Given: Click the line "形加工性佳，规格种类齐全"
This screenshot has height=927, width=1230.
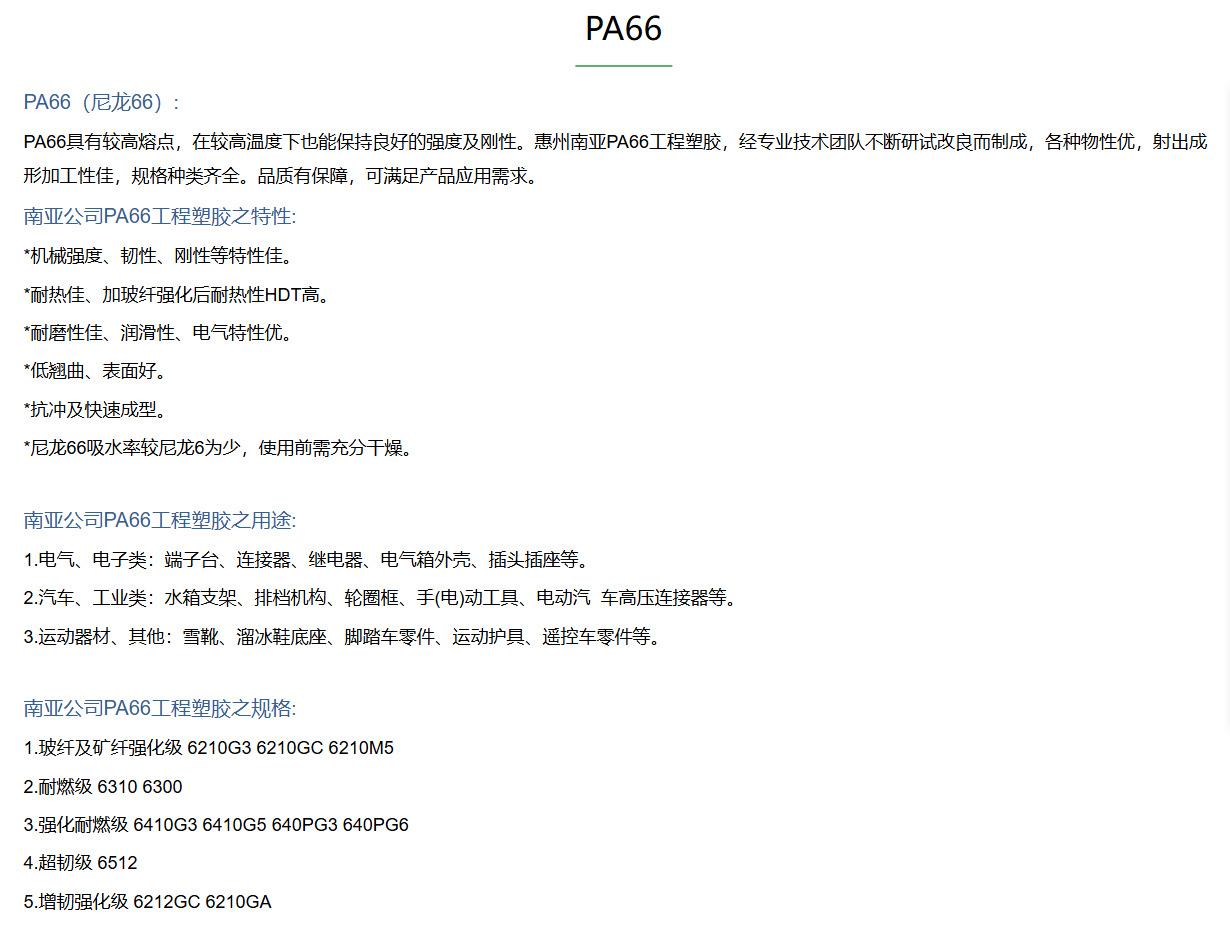Looking at the screenshot, I should click(283, 176).
